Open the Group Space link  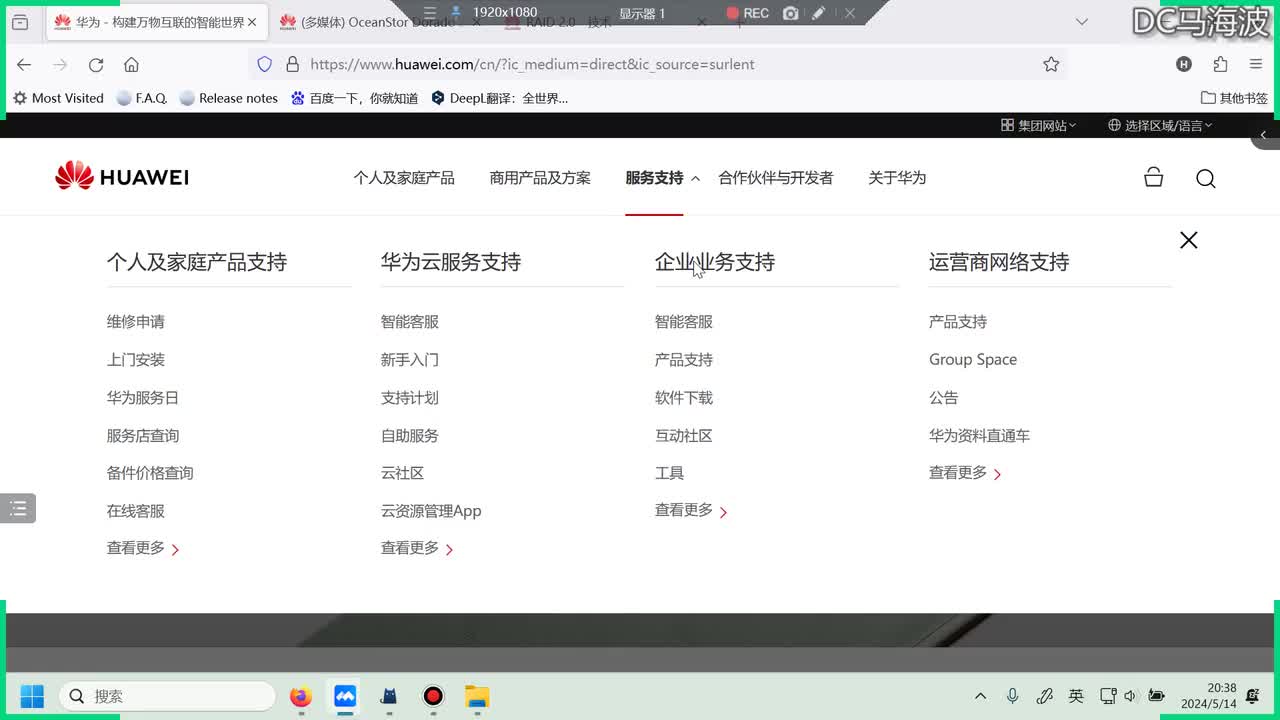coord(973,360)
